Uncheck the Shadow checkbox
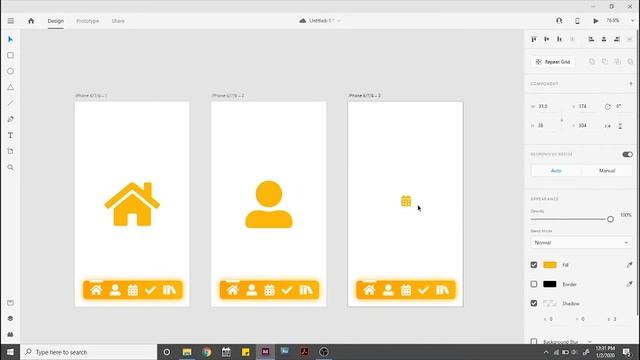This screenshot has width=640, height=360. [534, 303]
